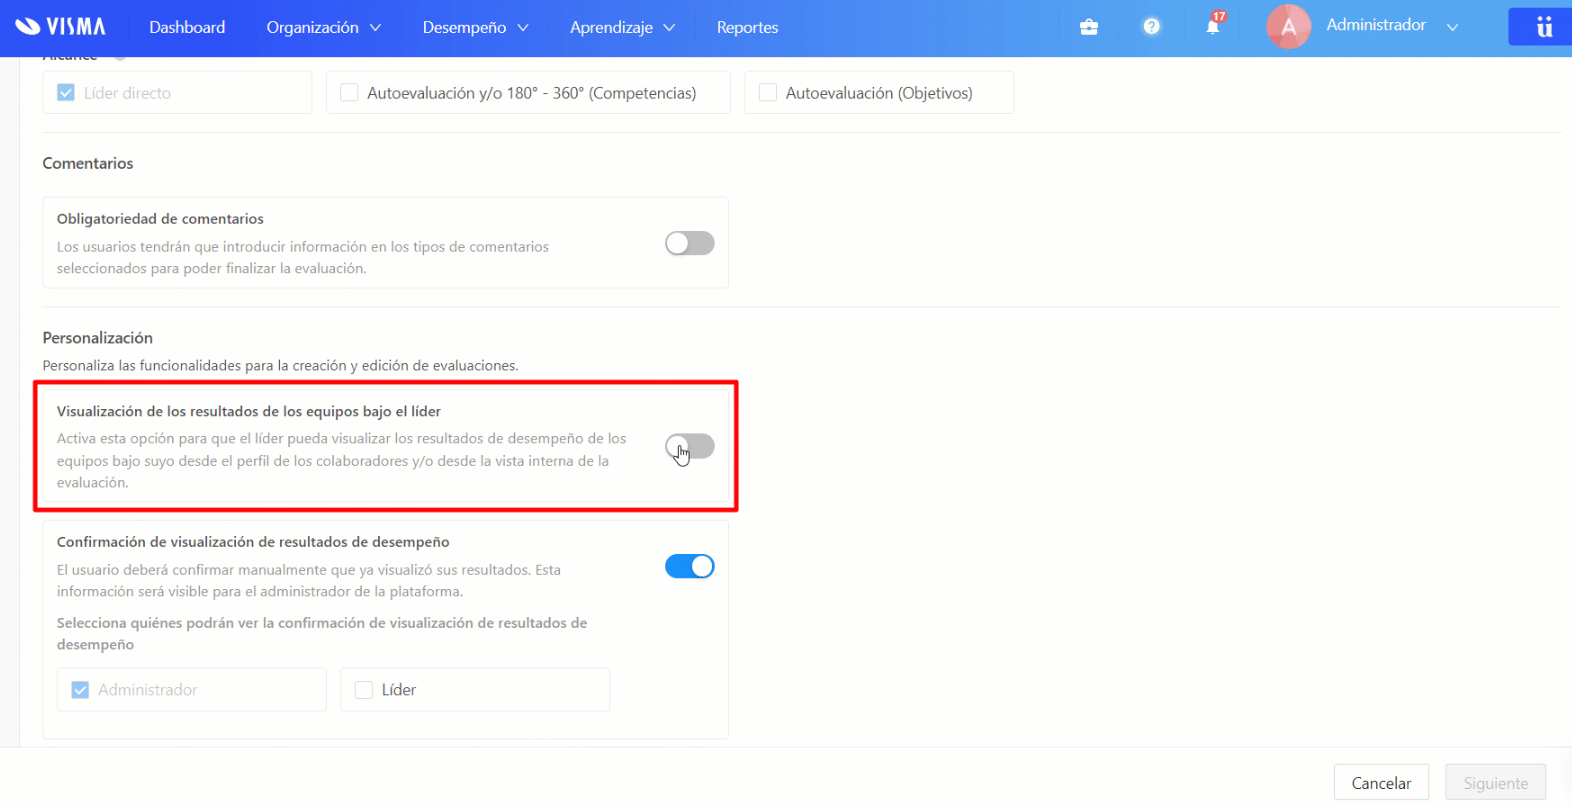Click the Obligatoriedad de comentarios title
1572x807 pixels.
point(160,219)
